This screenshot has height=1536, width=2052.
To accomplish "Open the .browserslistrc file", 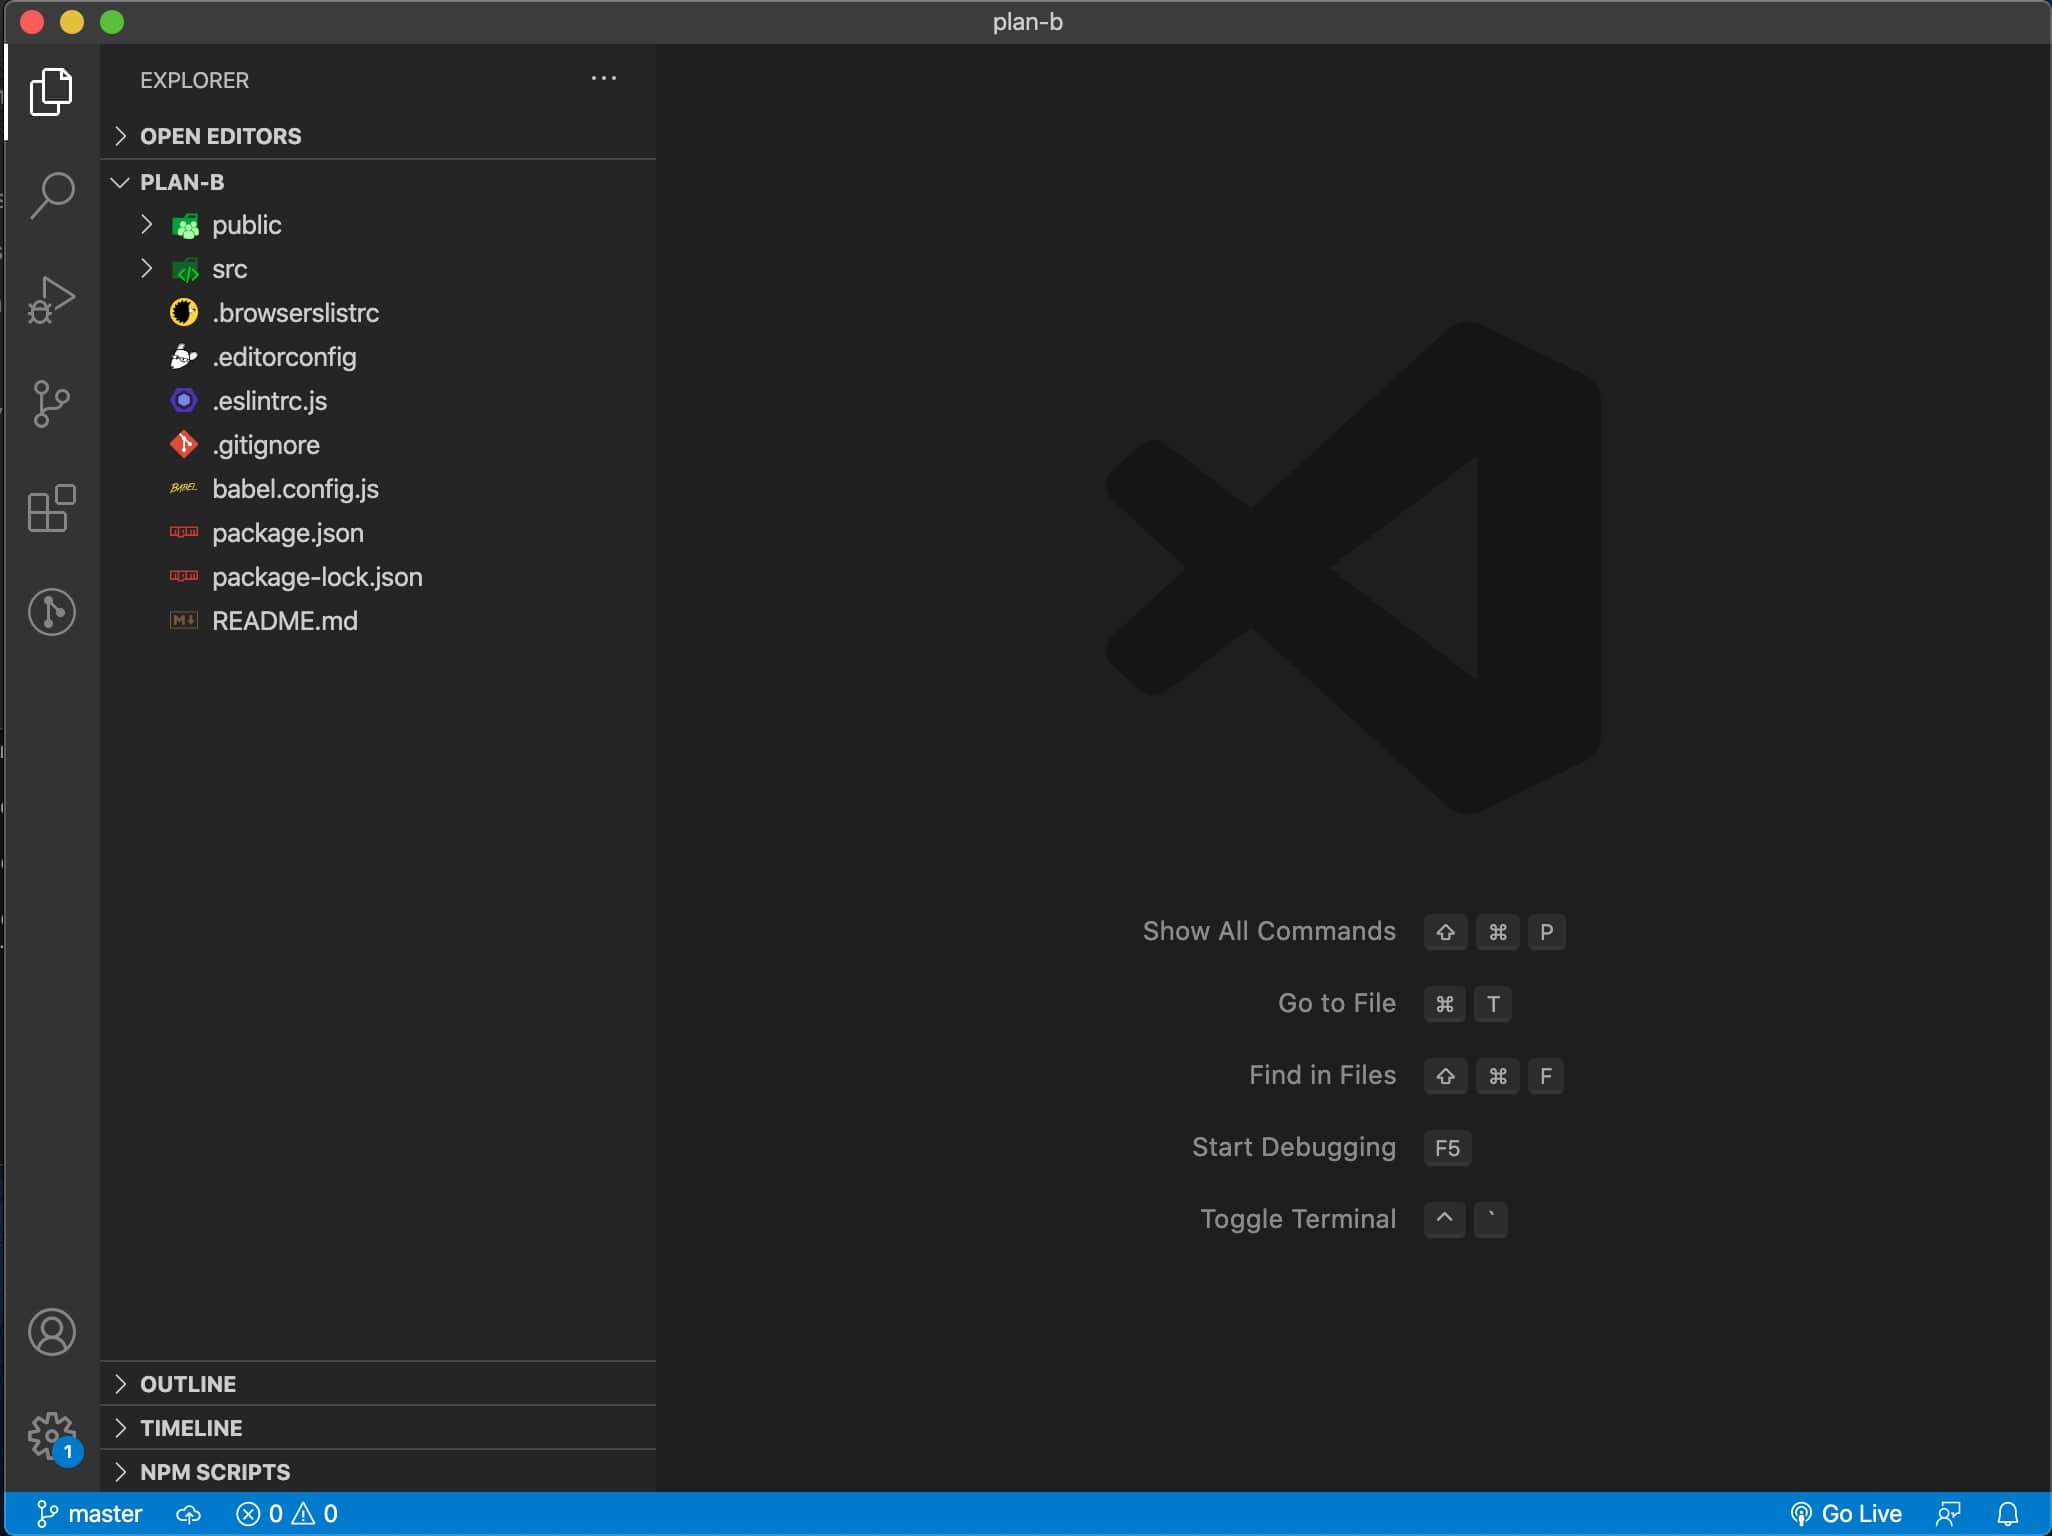I will [x=378, y=313].
